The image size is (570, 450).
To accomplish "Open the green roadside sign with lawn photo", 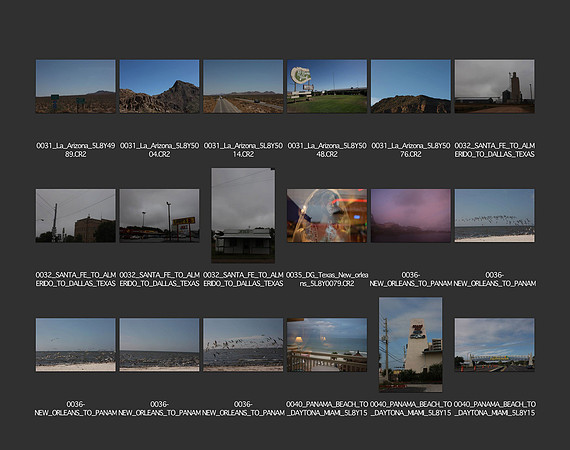I will coord(327,87).
